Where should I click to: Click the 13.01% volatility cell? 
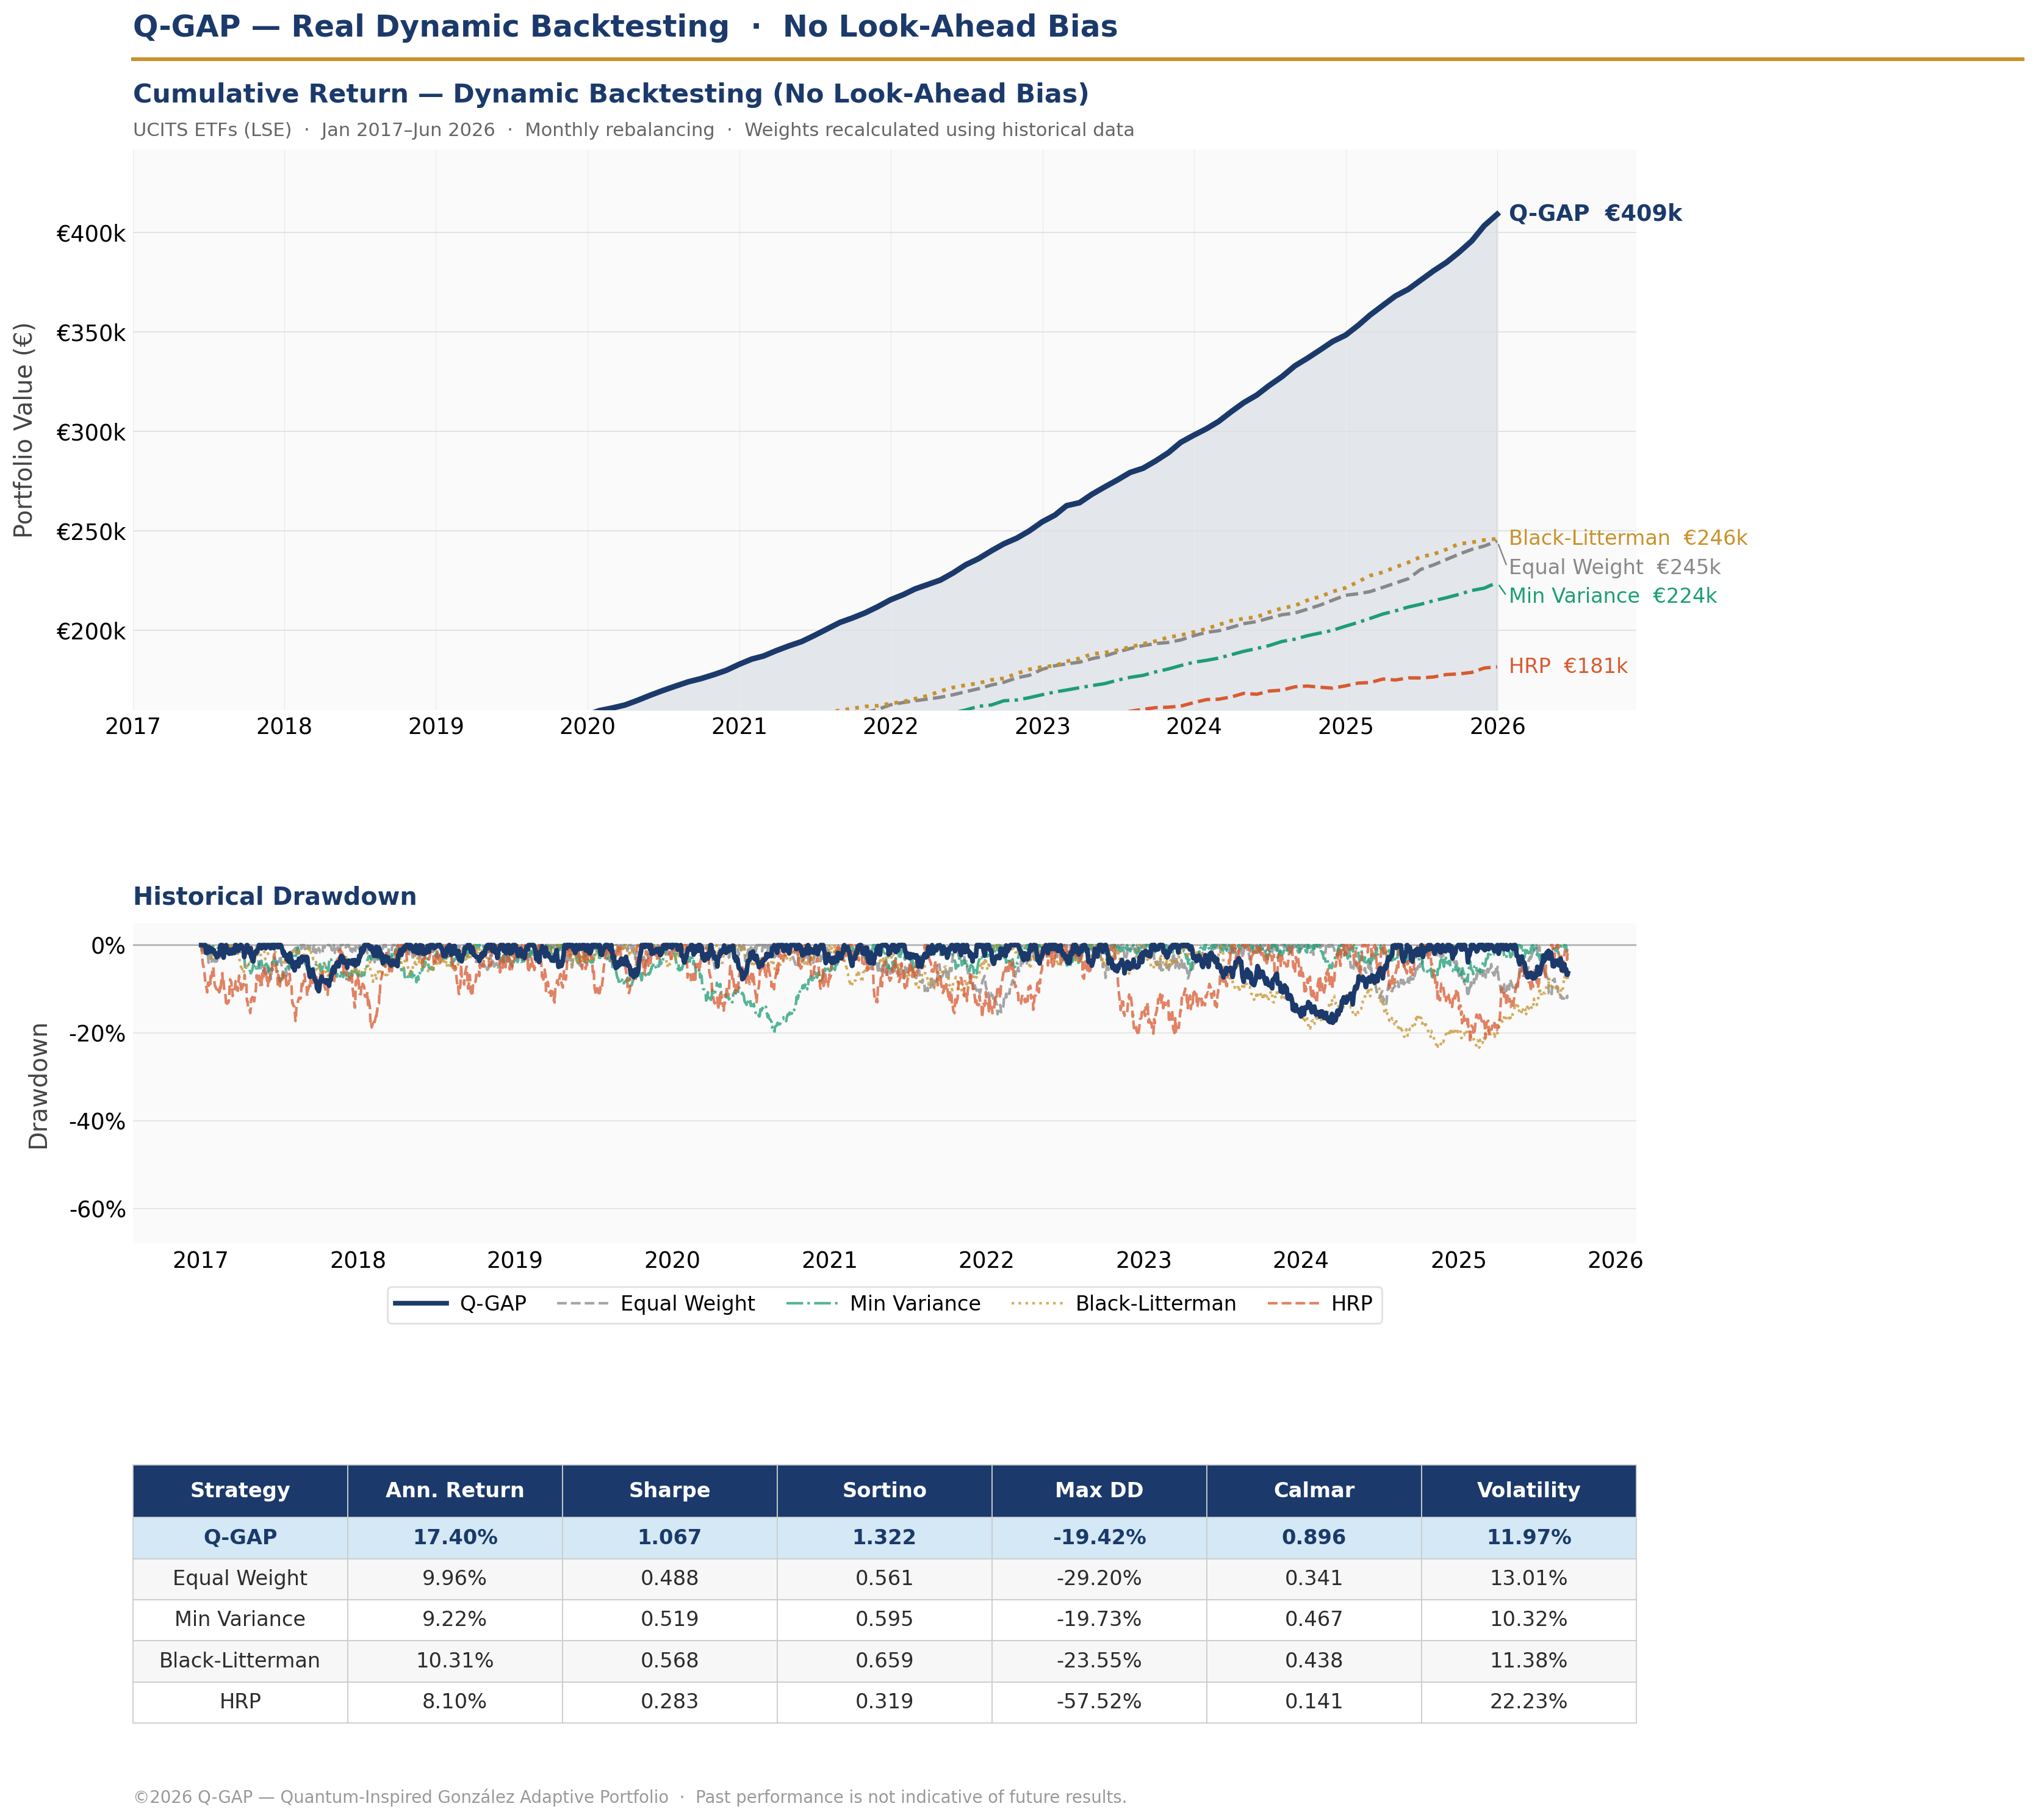1529,1578
